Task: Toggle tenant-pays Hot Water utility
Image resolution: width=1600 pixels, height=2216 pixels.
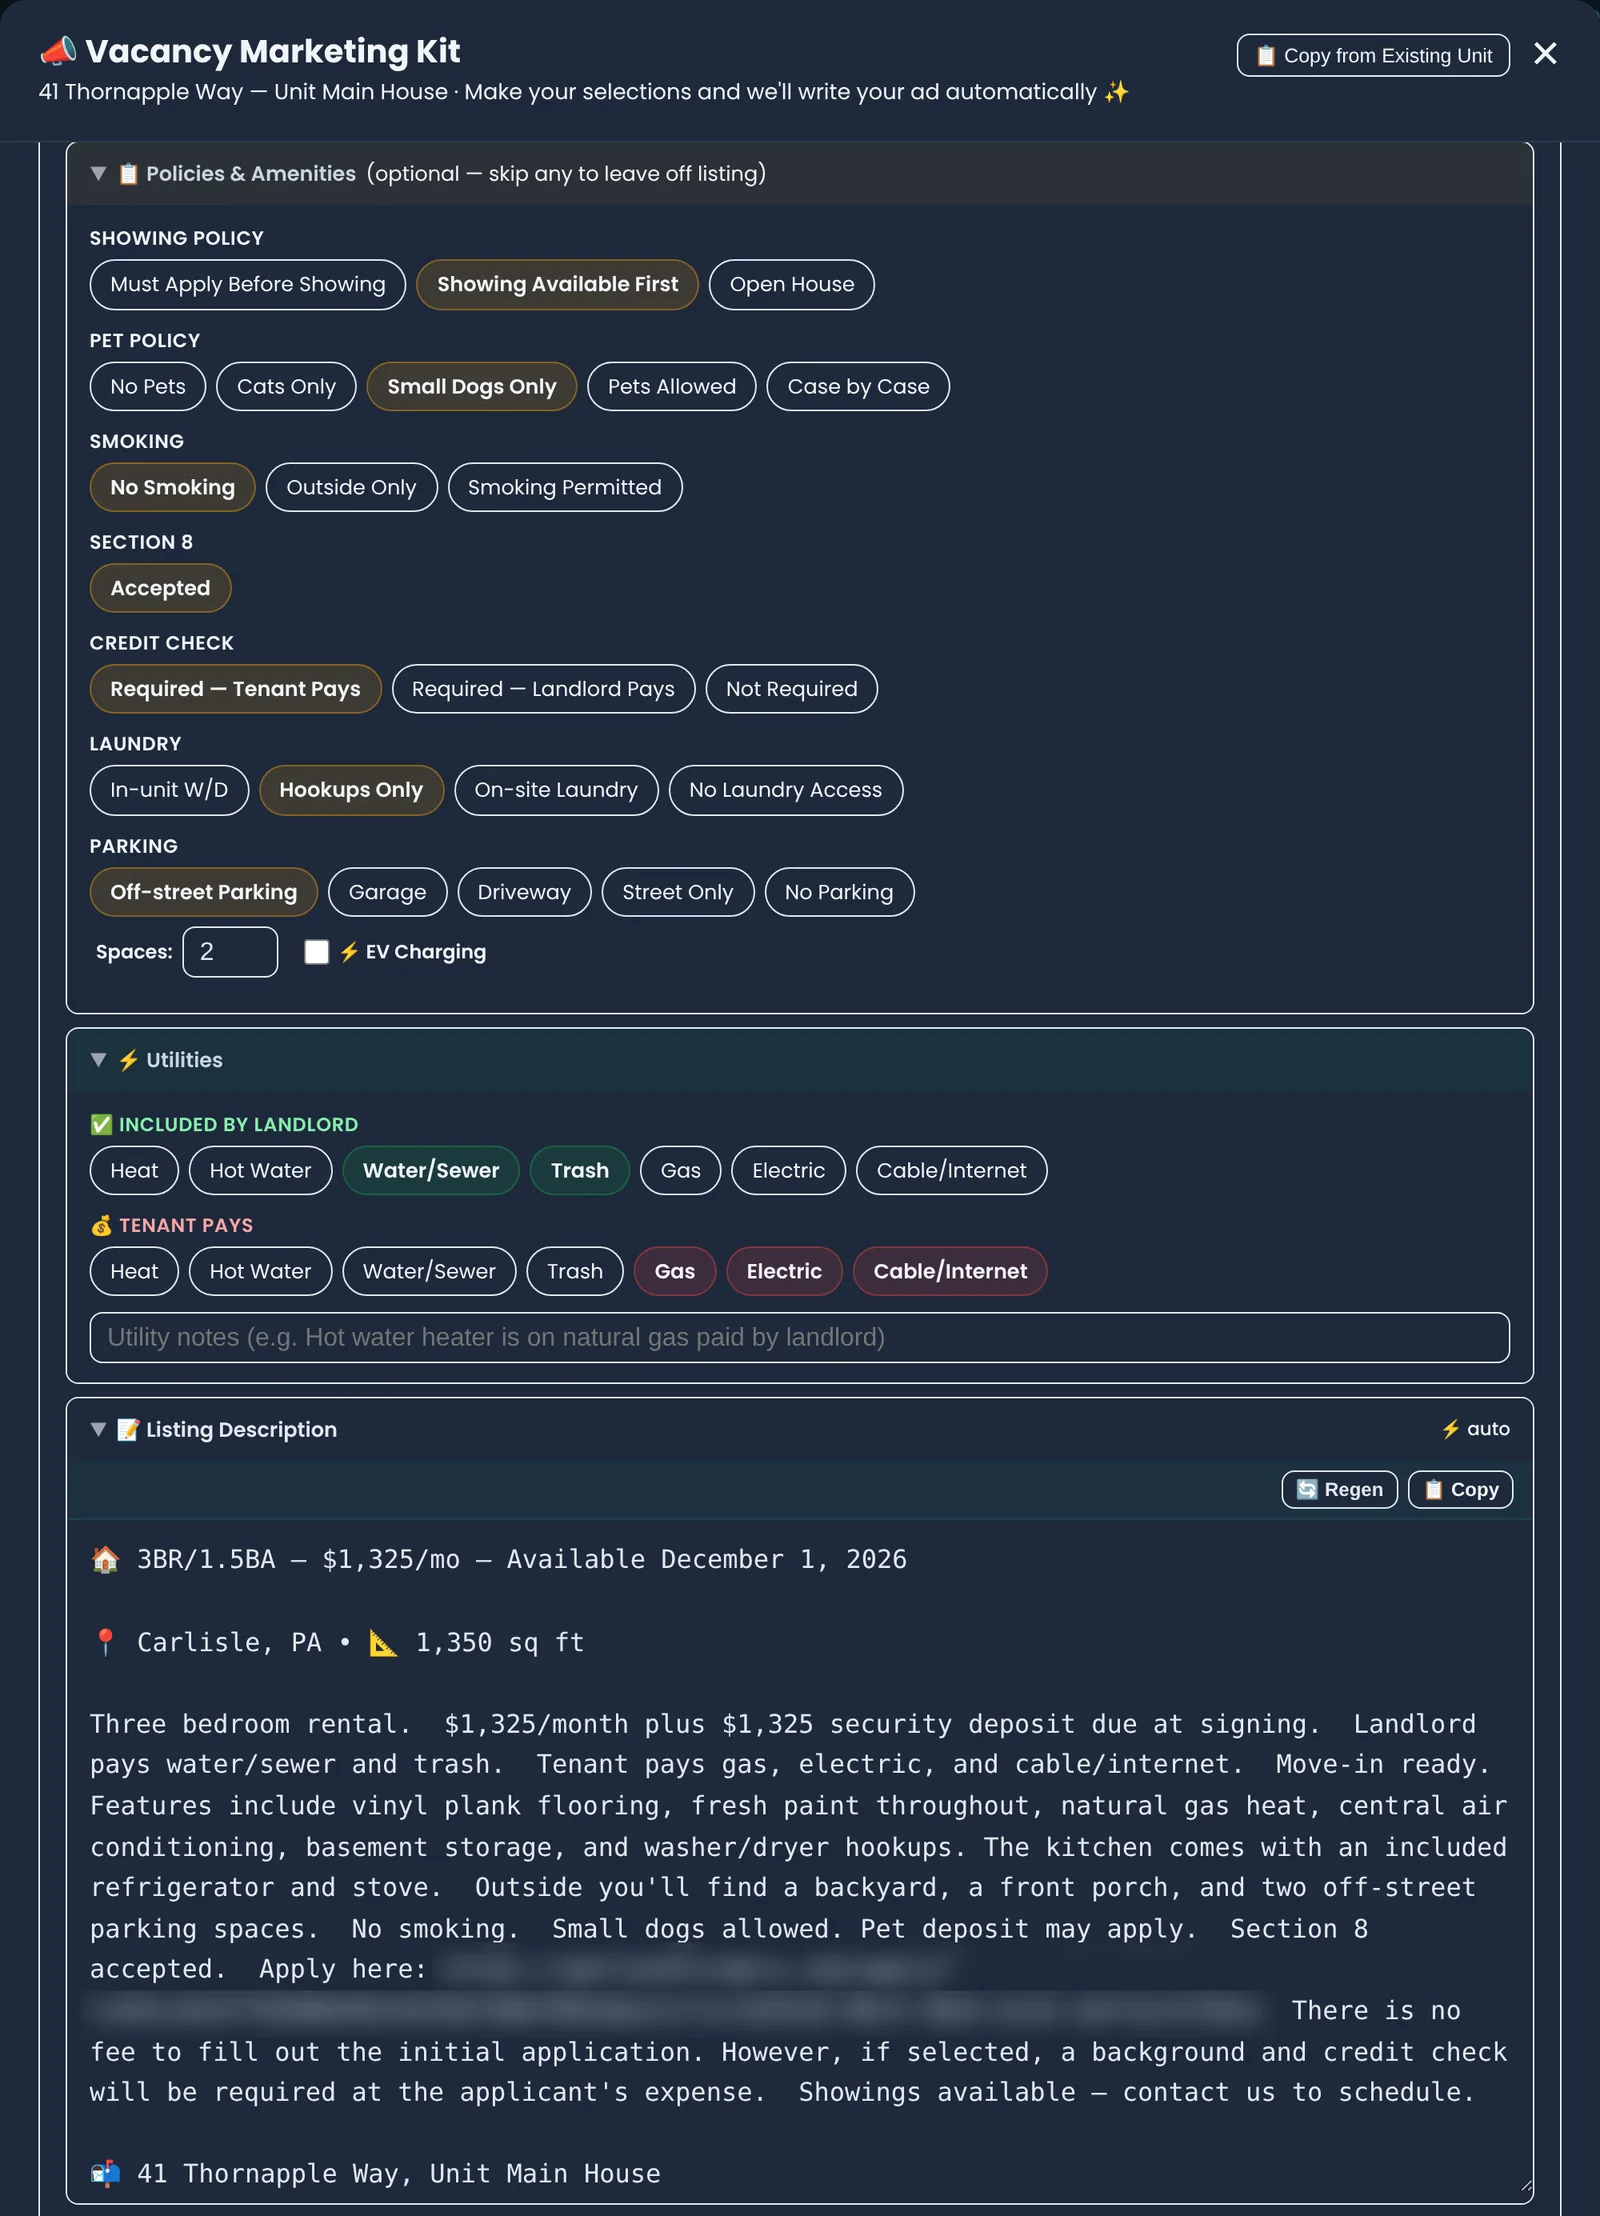Action: [260, 1272]
